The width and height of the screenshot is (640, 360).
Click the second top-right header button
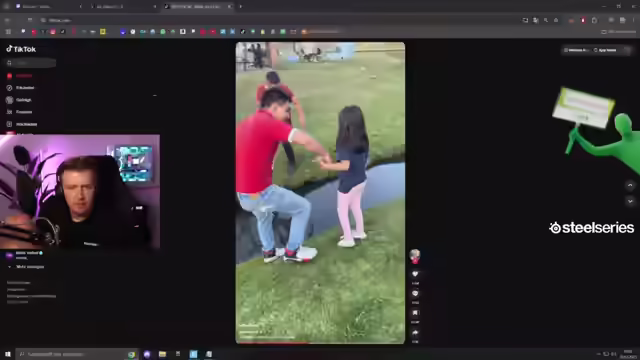[605, 50]
